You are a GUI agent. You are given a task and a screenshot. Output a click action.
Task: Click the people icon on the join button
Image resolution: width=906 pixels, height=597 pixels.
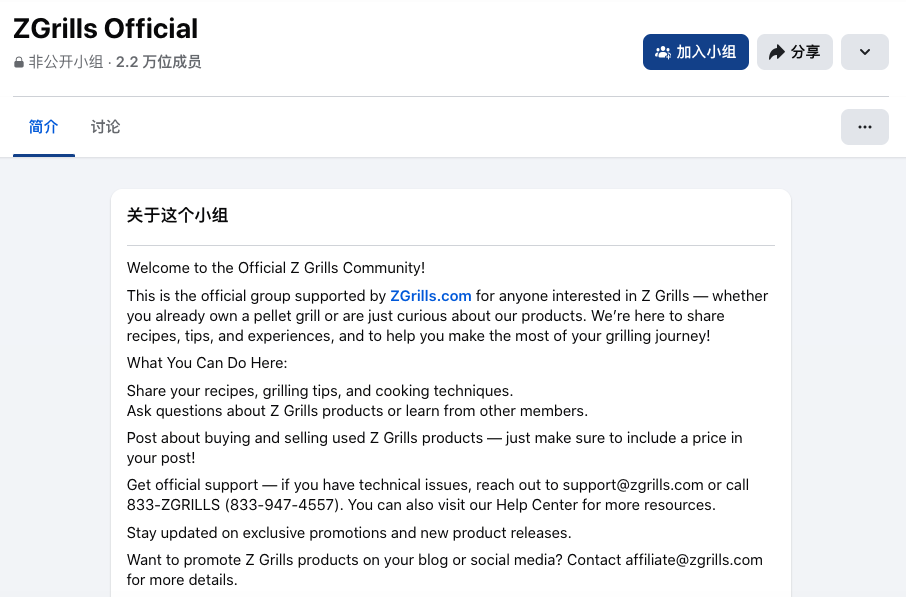click(x=662, y=52)
